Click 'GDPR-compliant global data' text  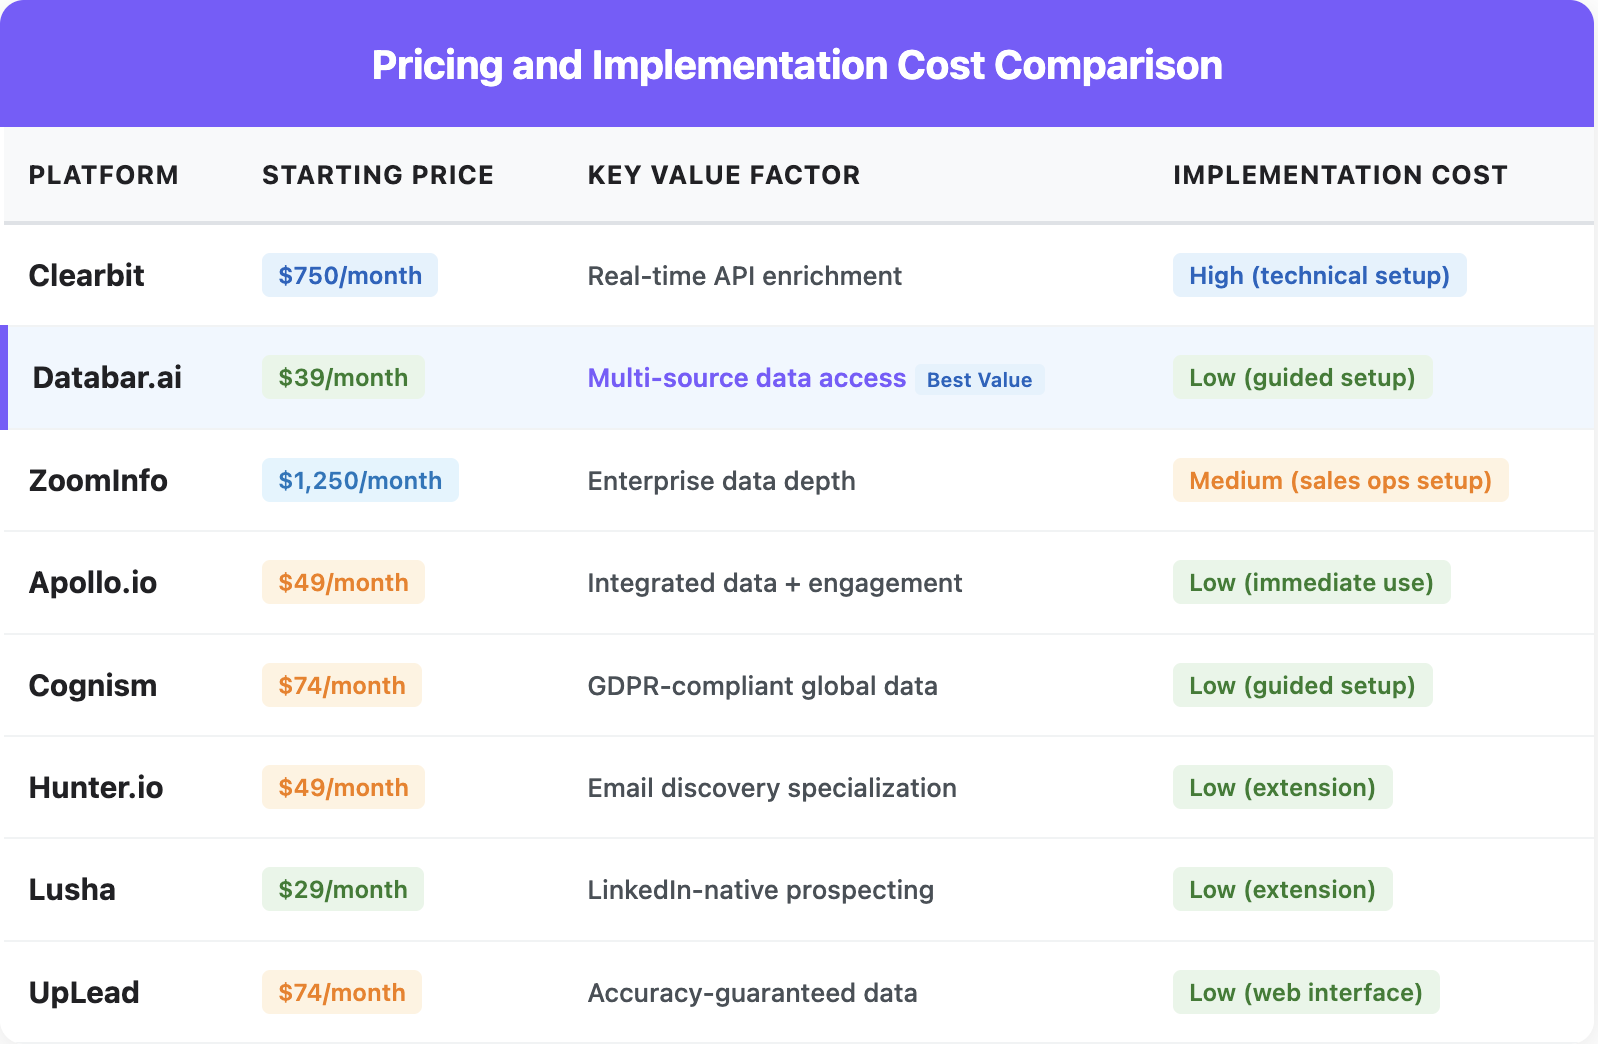[763, 686]
